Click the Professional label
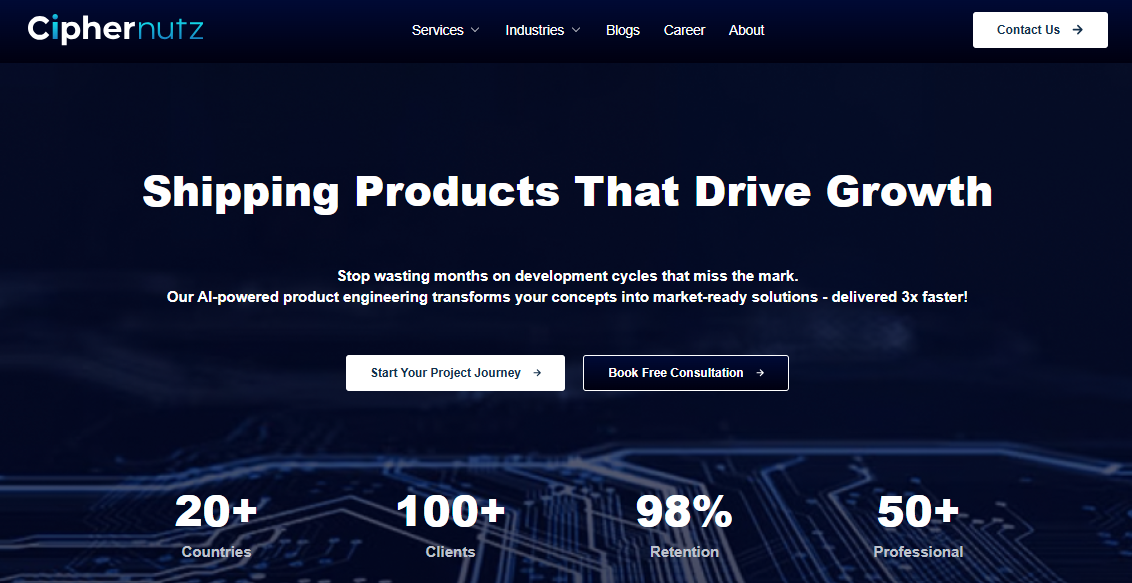 pos(918,552)
